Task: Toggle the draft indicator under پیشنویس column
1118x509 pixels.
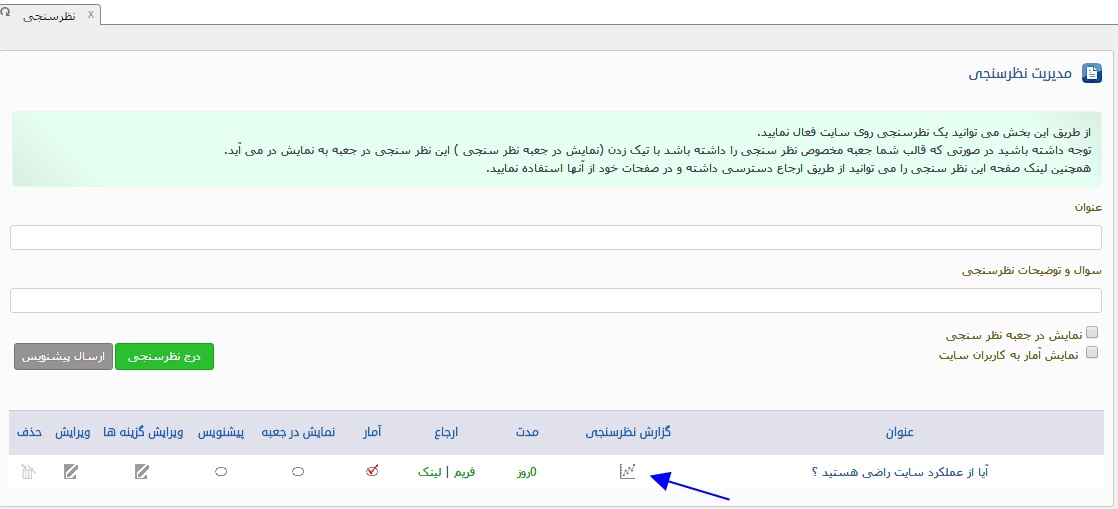Action: (221, 472)
